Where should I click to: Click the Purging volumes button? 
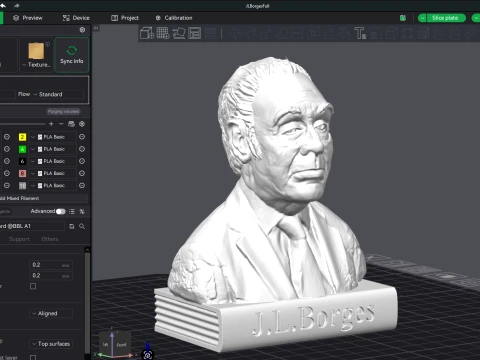[x=63, y=111]
